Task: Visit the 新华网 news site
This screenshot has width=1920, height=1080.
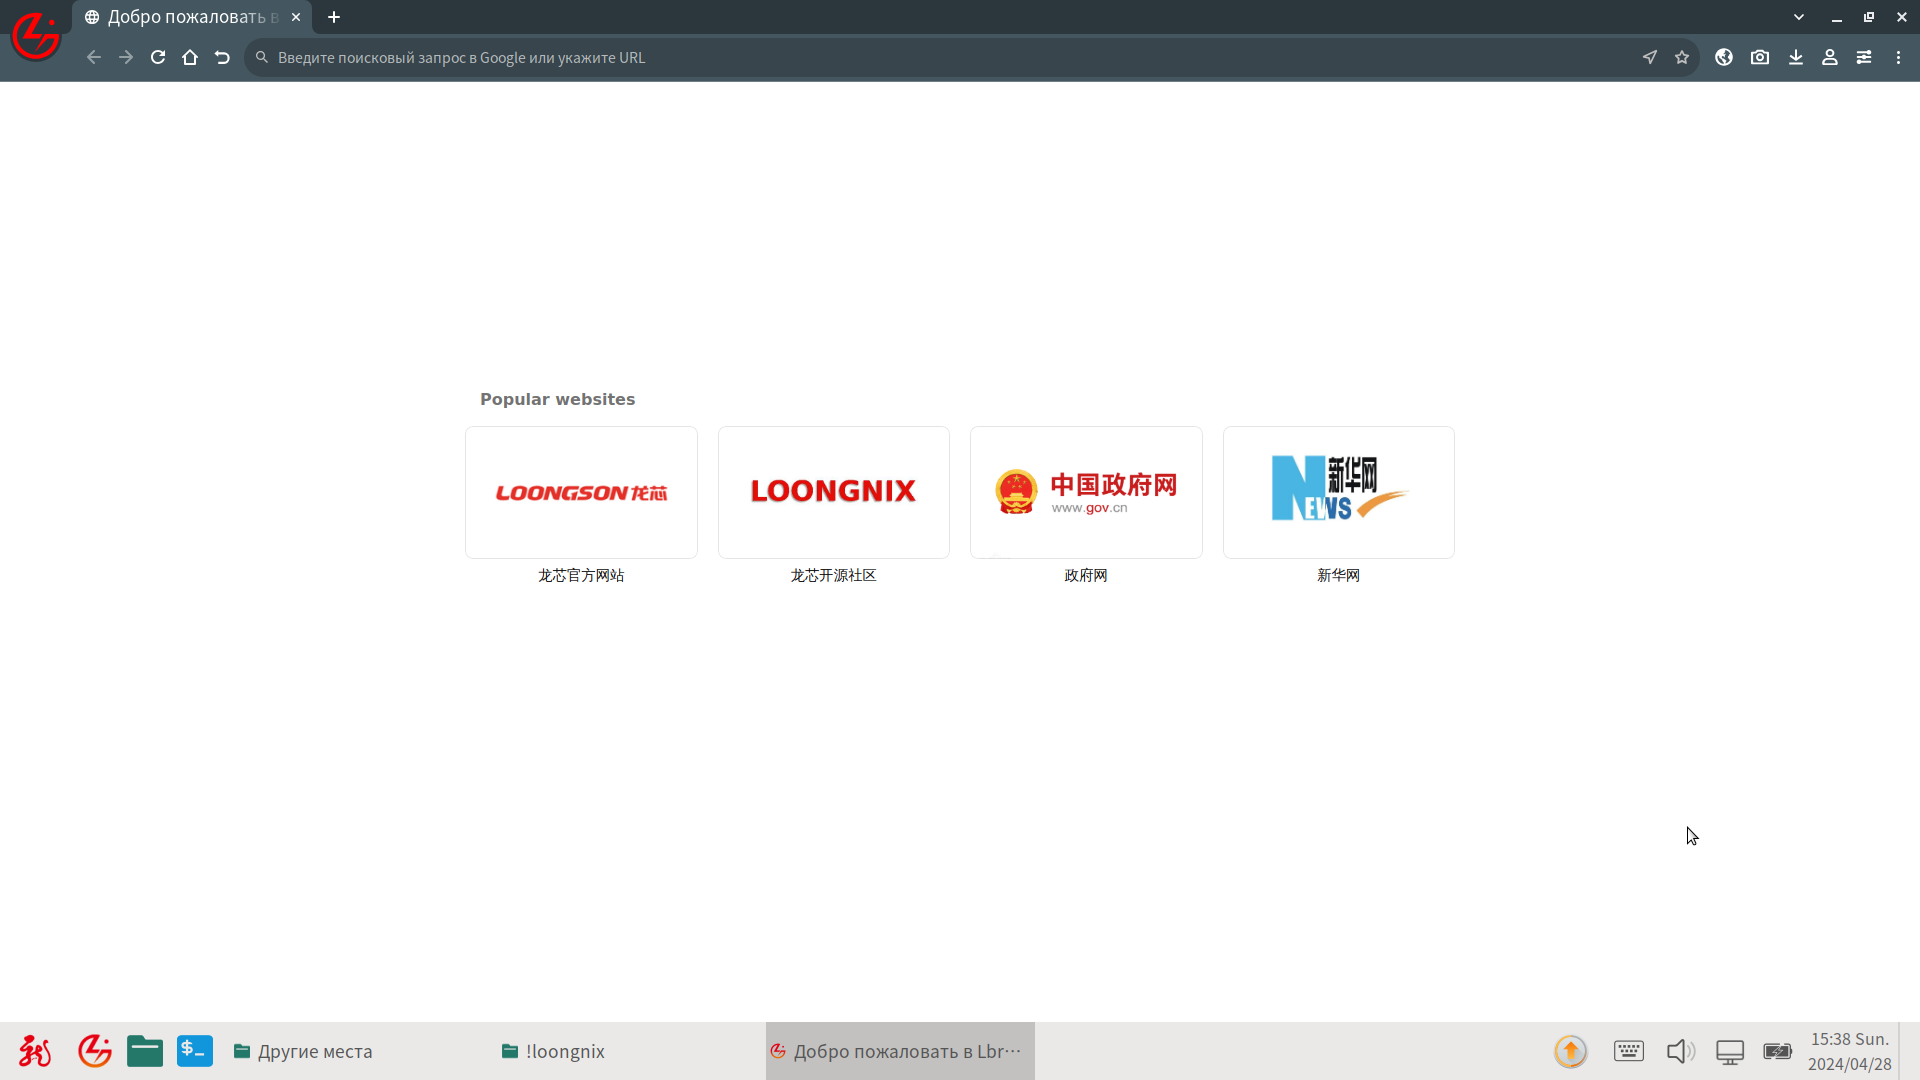Action: pyautogui.click(x=1338, y=492)
